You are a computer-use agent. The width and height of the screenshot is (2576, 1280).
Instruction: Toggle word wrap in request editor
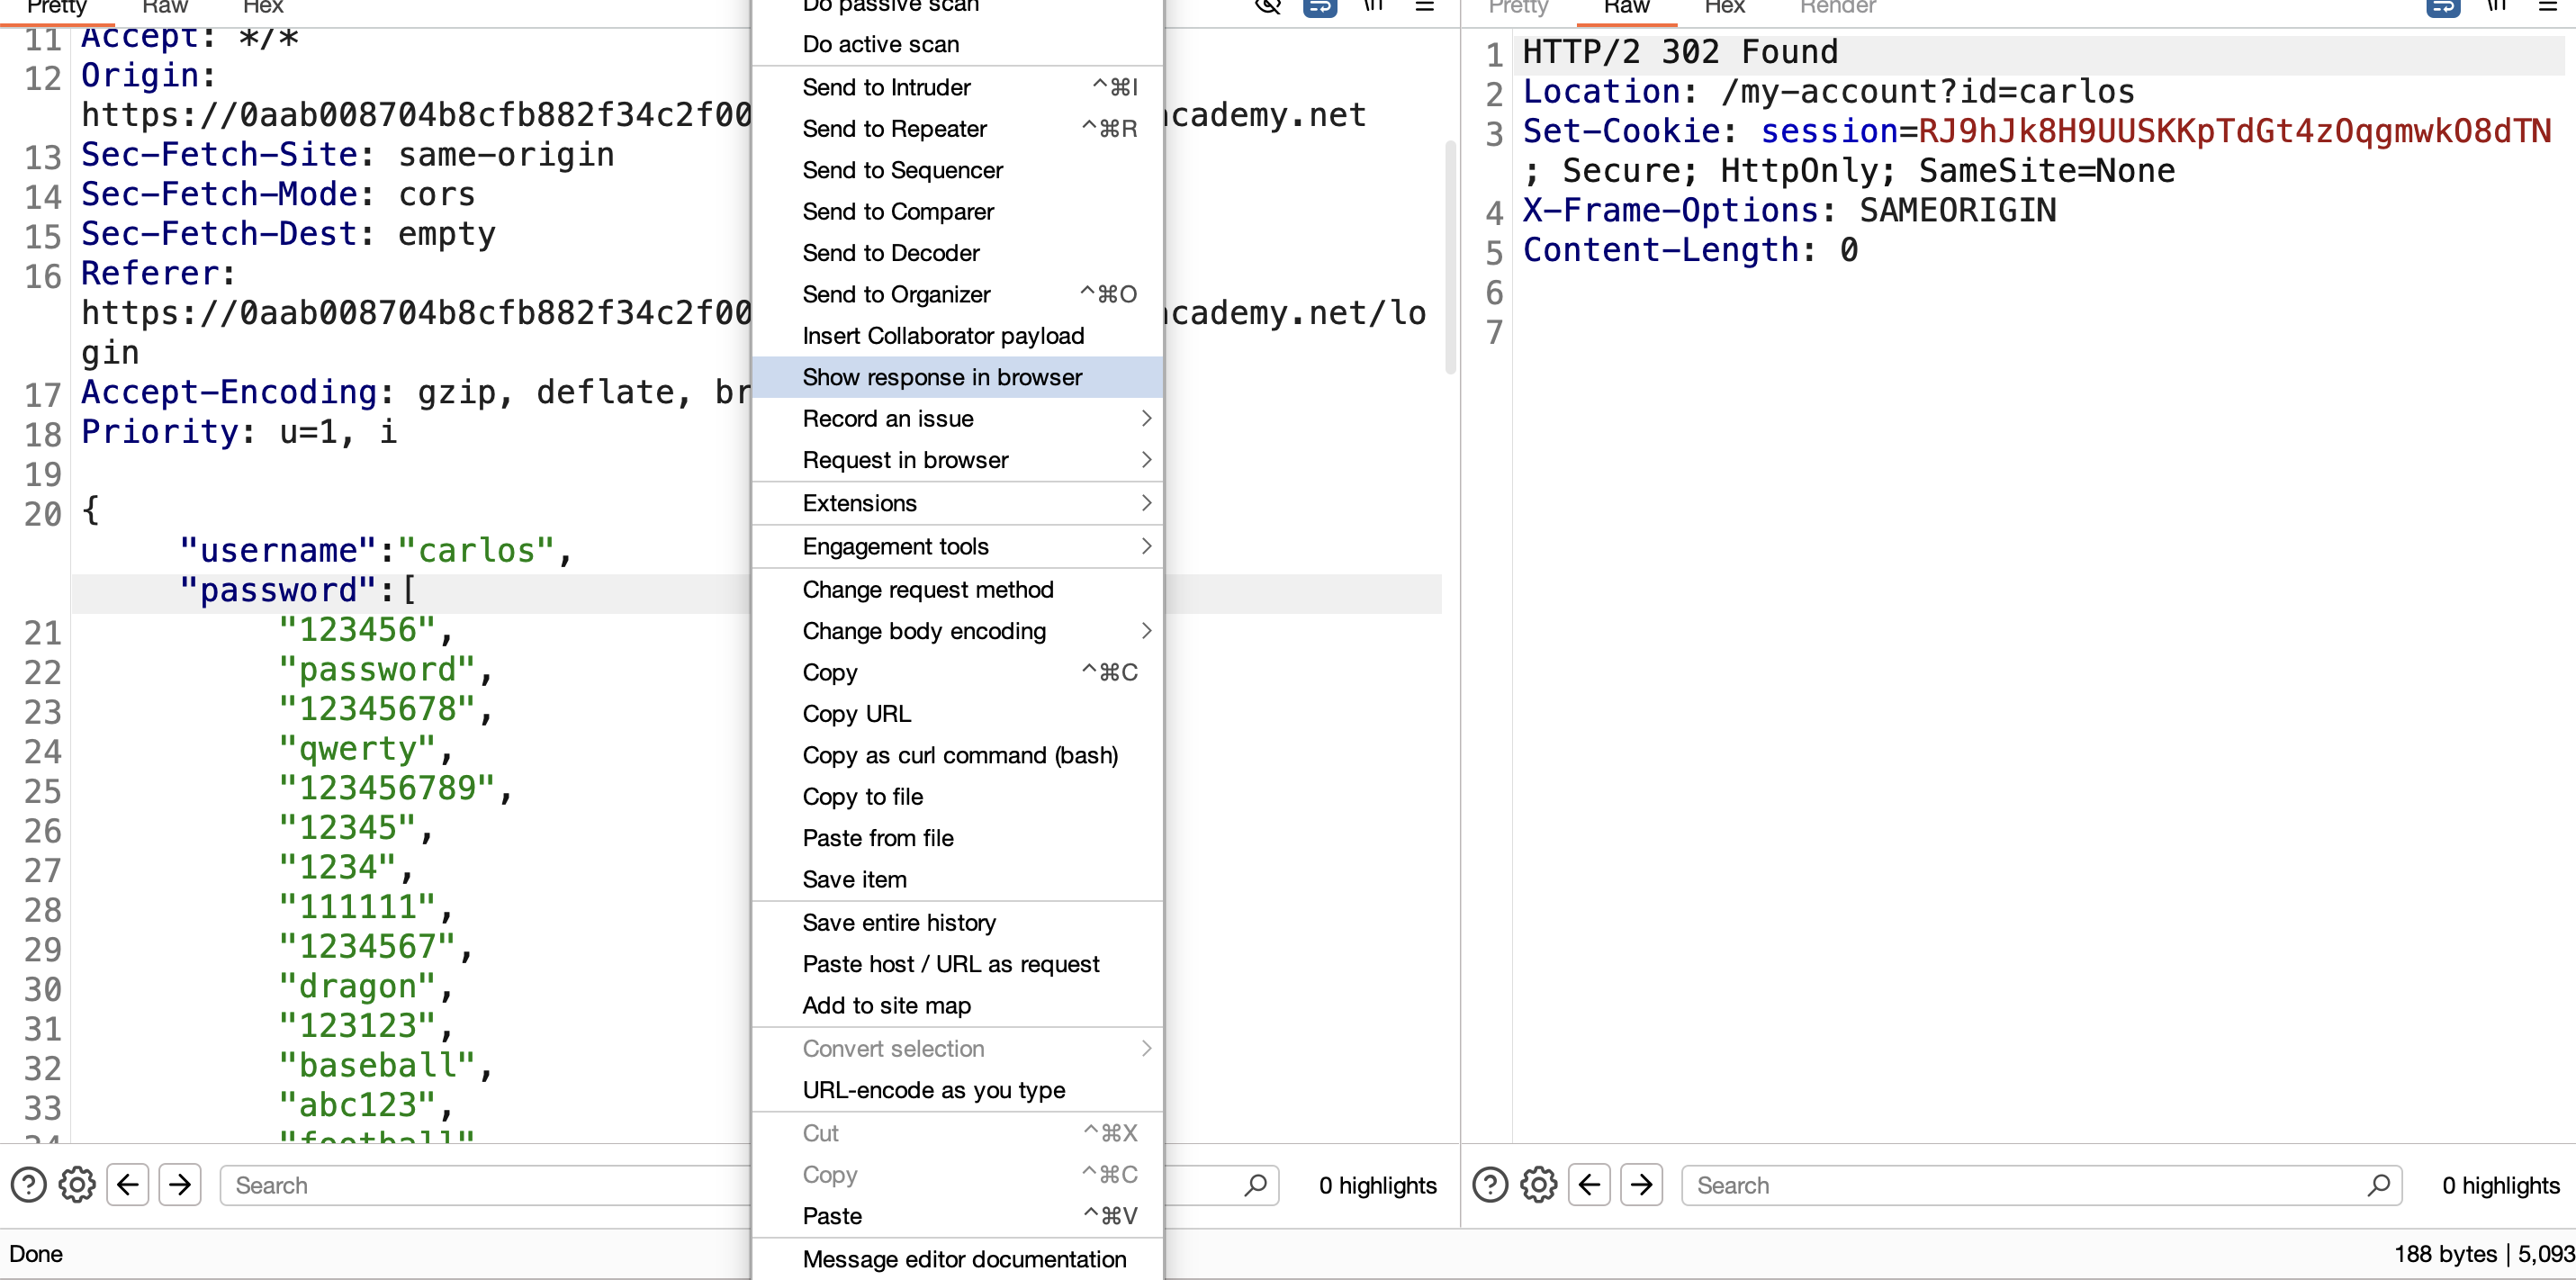[1320, 8]
